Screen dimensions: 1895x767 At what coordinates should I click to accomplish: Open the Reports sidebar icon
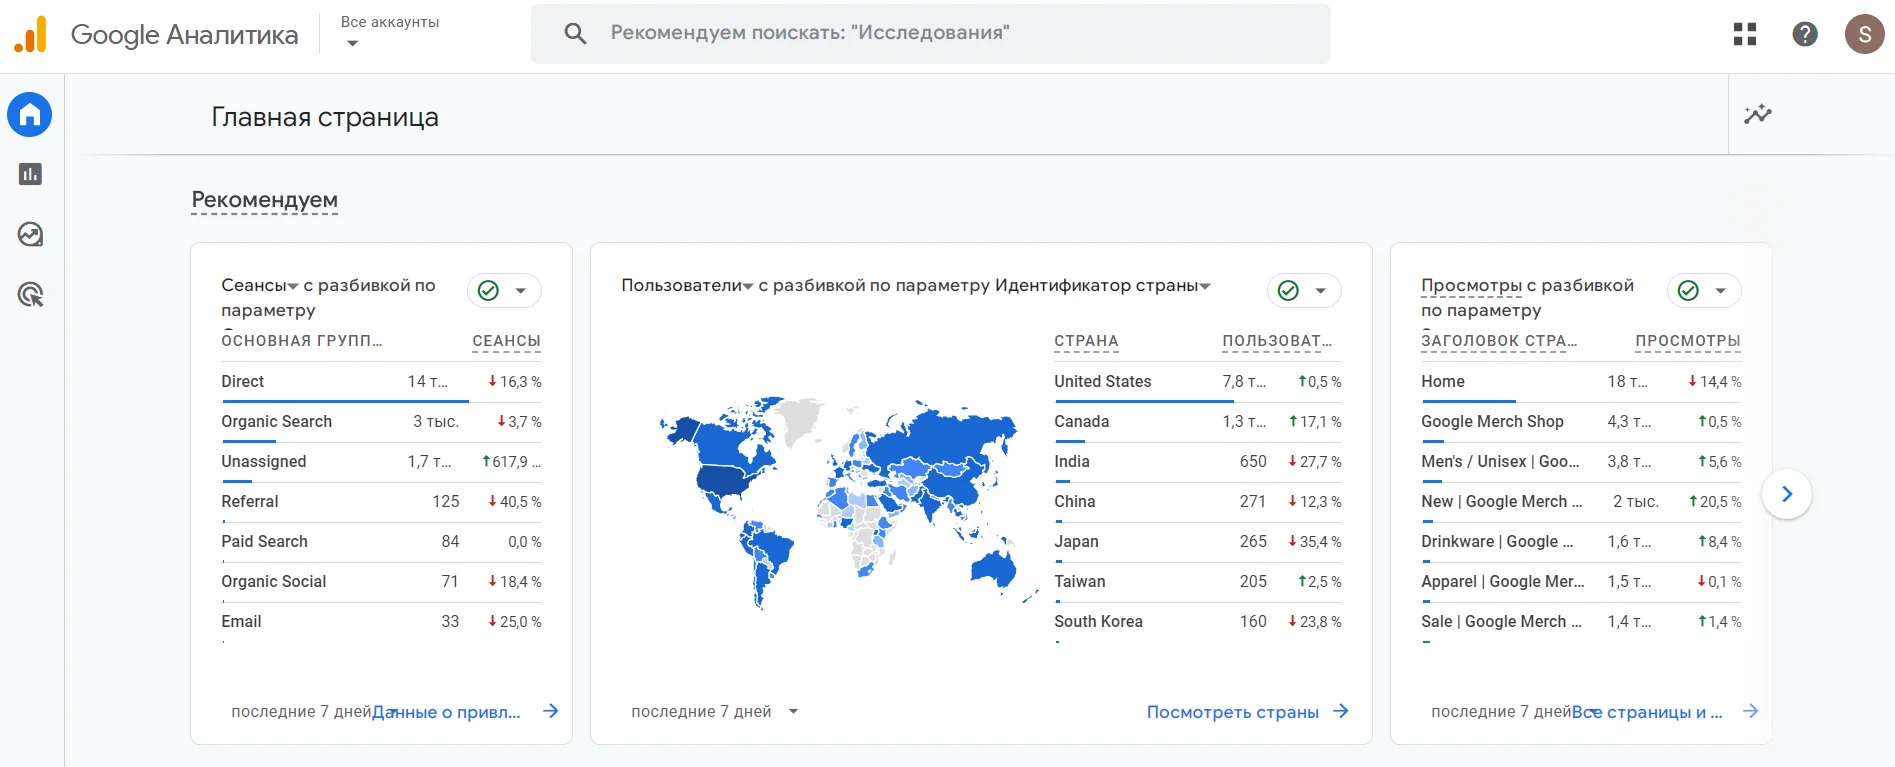pyautogui.click(x=30, y=174)
